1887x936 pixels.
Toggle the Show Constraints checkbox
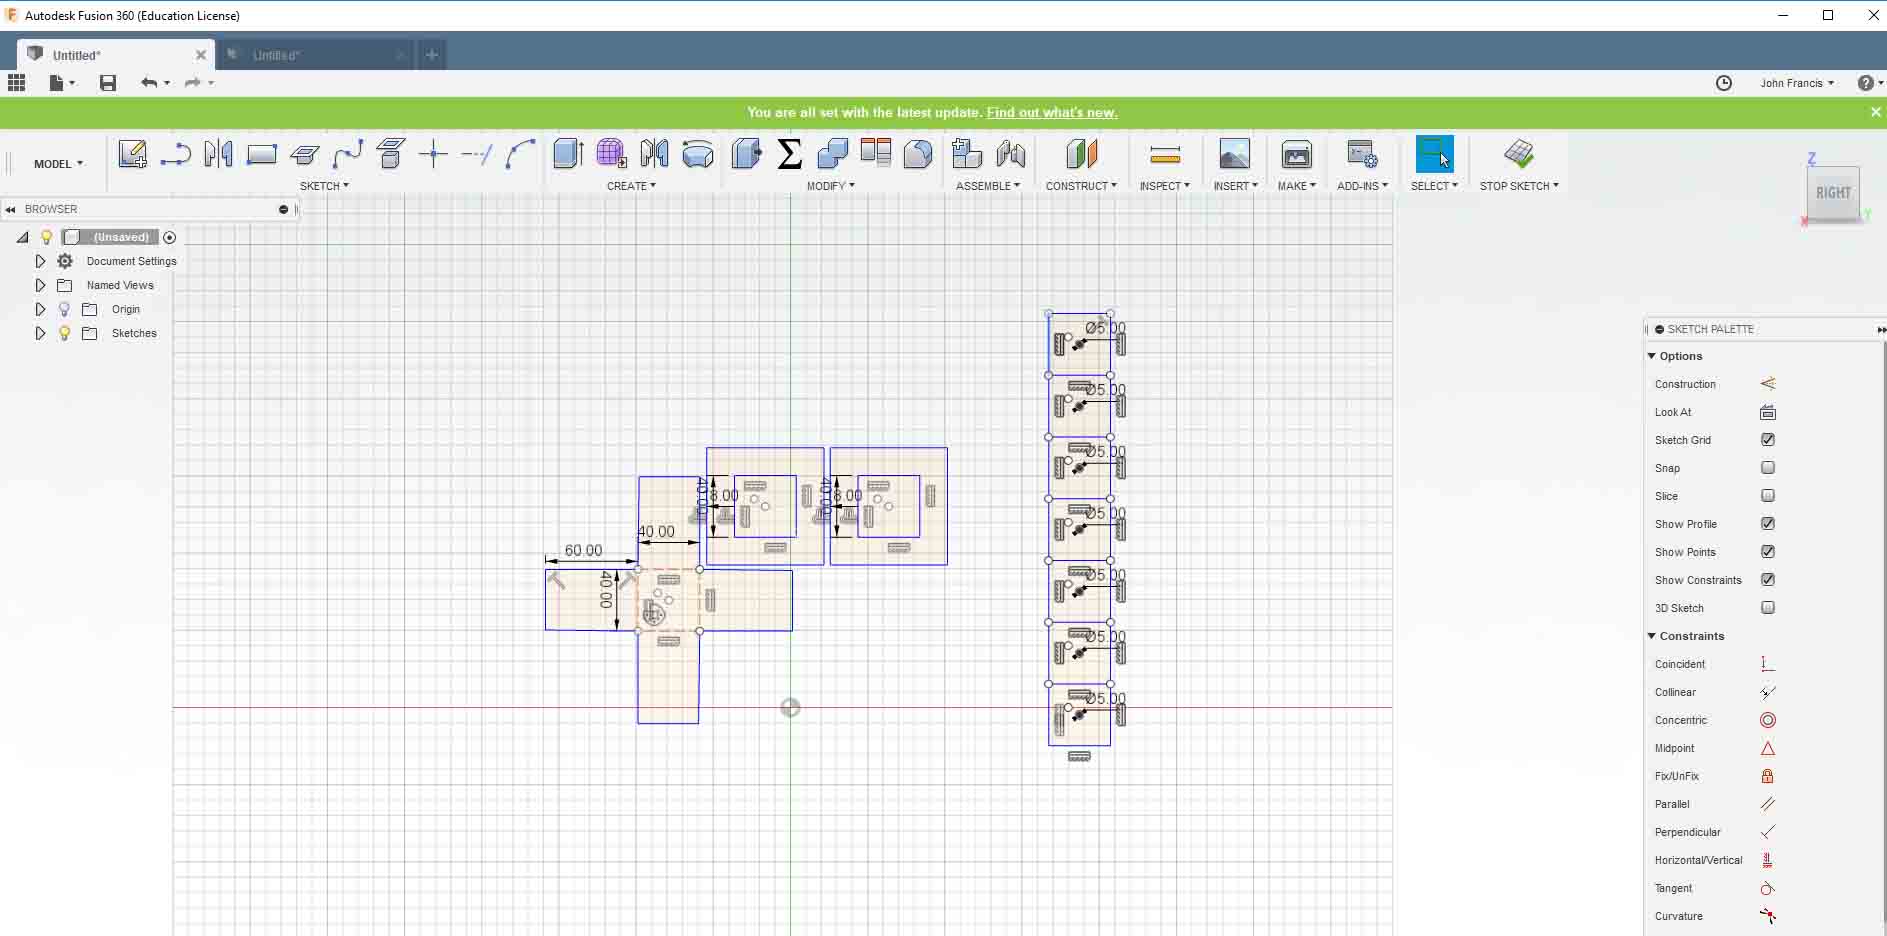(1768, 580)
